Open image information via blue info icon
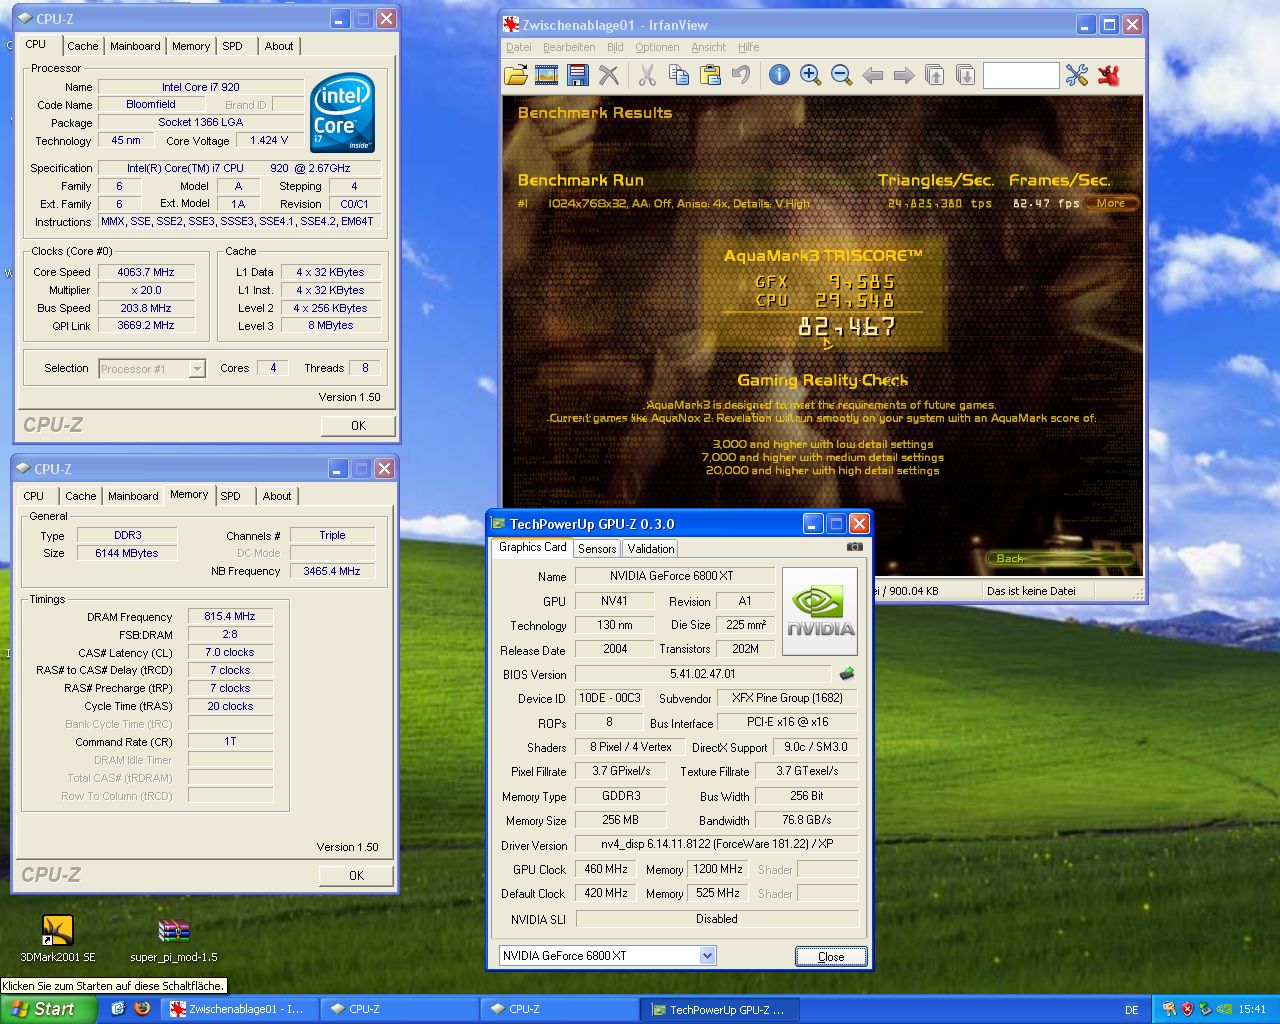Screen dimensions: 1280x1024 click(779, 75)
